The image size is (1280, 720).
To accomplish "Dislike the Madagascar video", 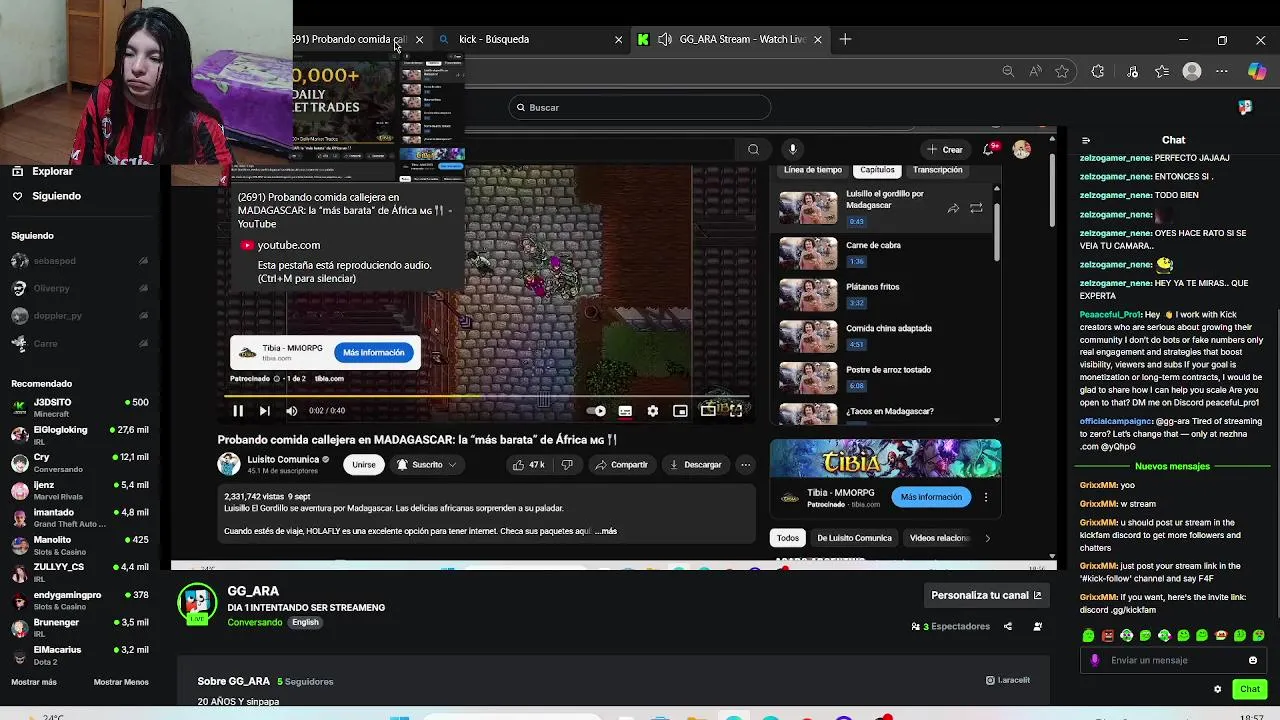I will pos(567,465).
